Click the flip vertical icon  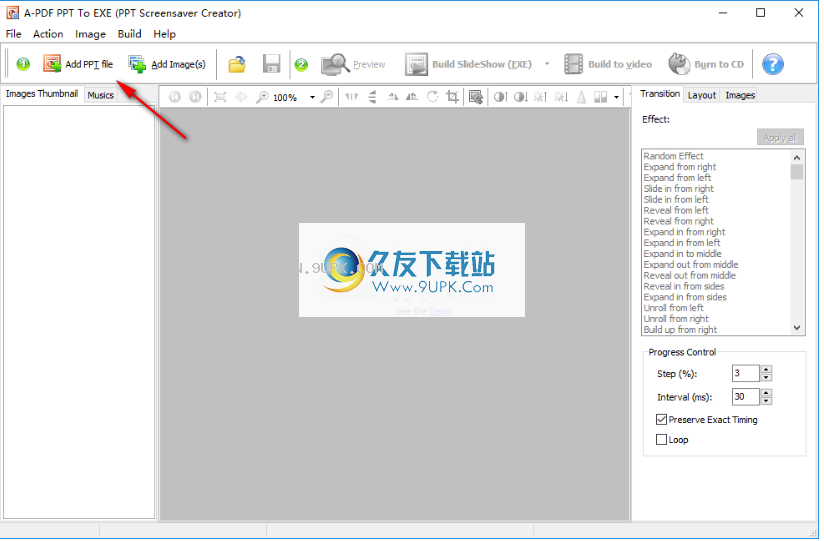point(372,97)
